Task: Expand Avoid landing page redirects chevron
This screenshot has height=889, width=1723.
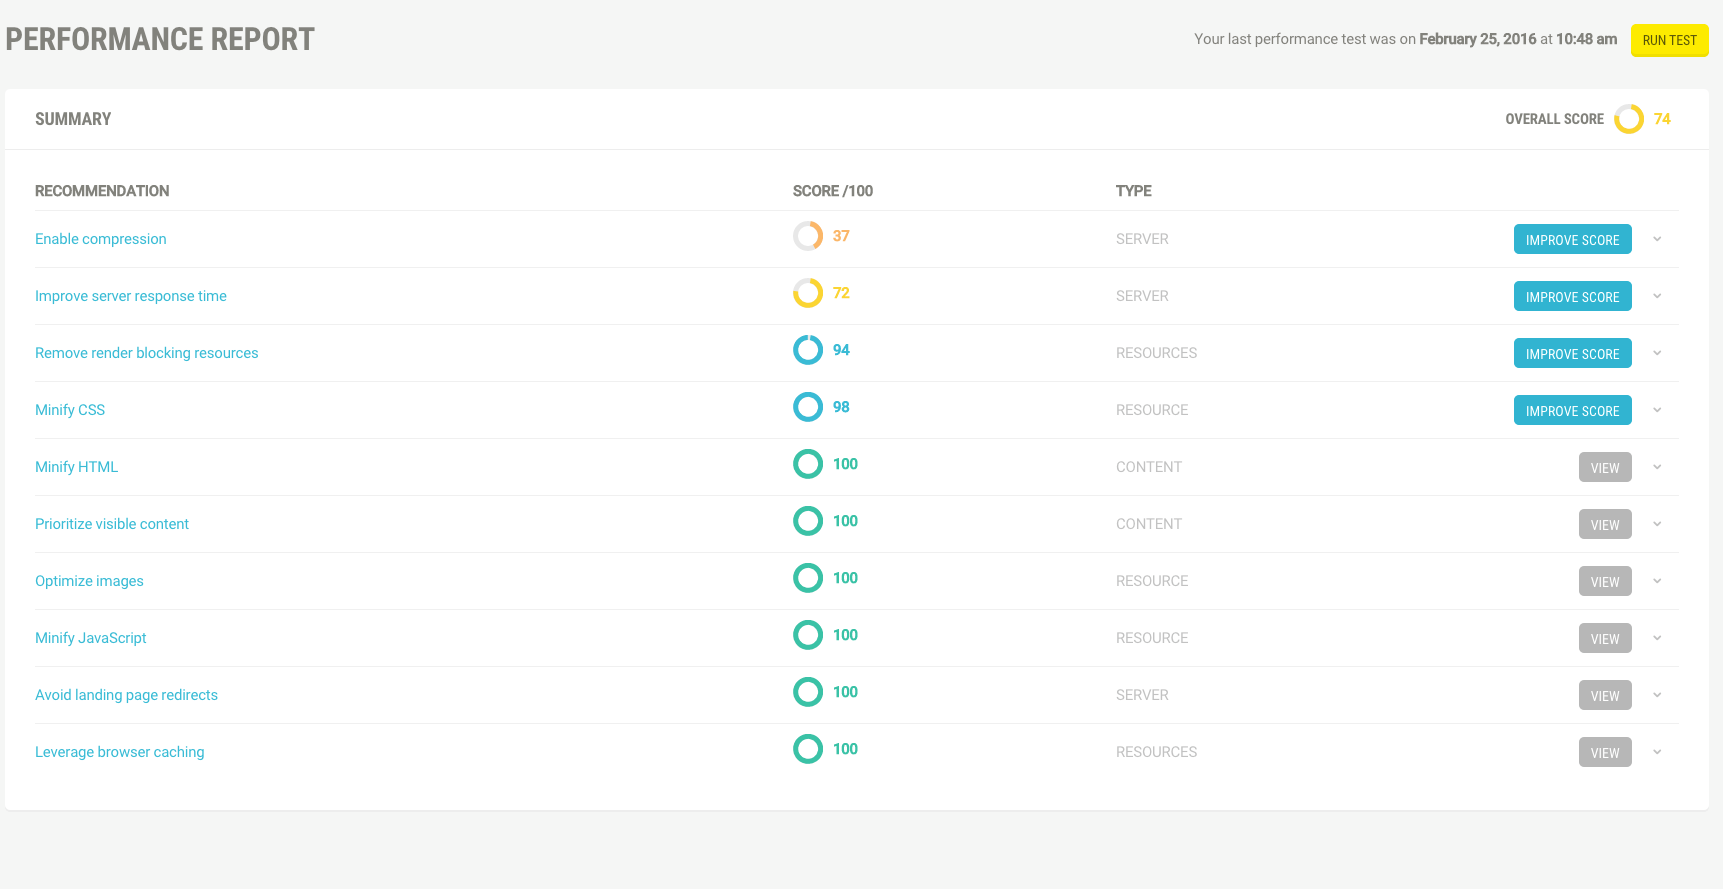Action: pos(1657,695)
